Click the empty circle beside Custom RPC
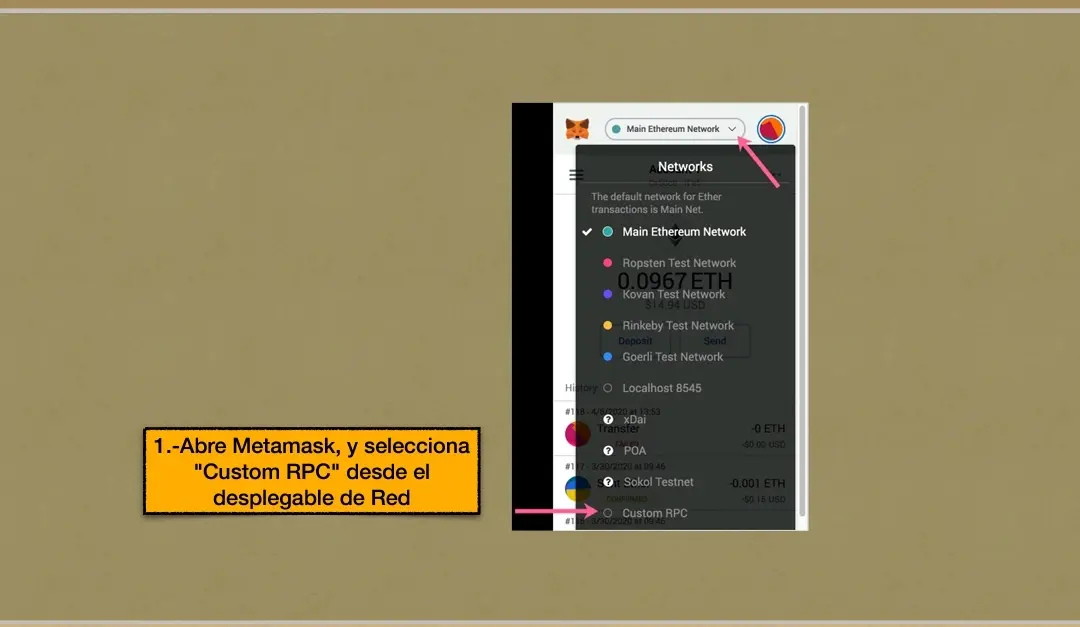Viewport: 1080px width, 627px height. point(608,513)
